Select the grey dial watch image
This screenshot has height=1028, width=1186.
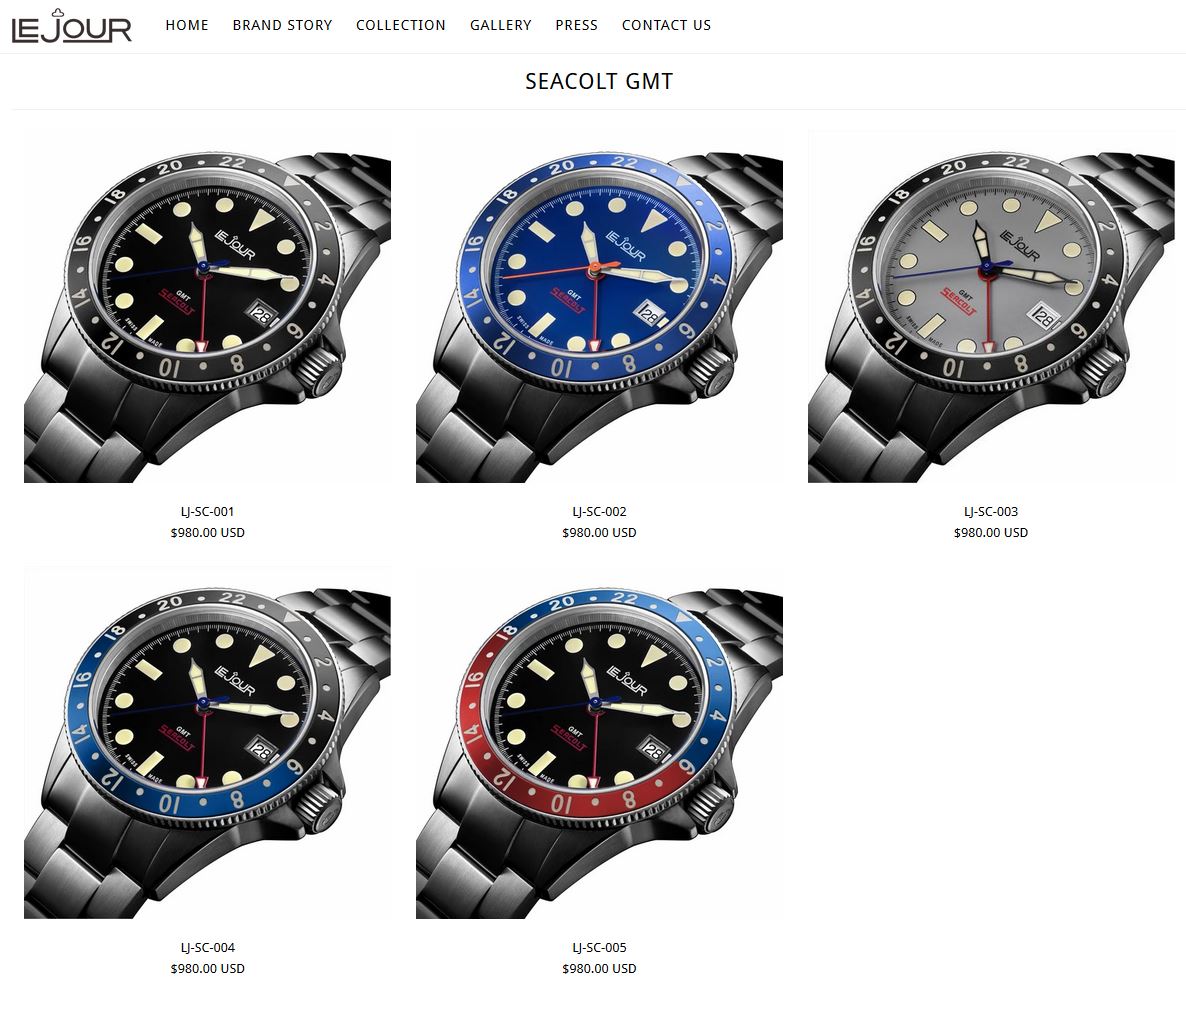point(991,306)
